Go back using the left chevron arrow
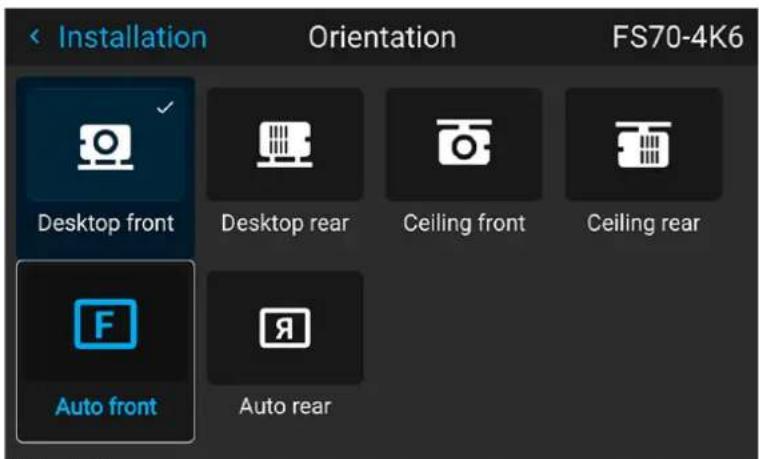The width and height of the screenshot is (759, 459). point(34,36)
